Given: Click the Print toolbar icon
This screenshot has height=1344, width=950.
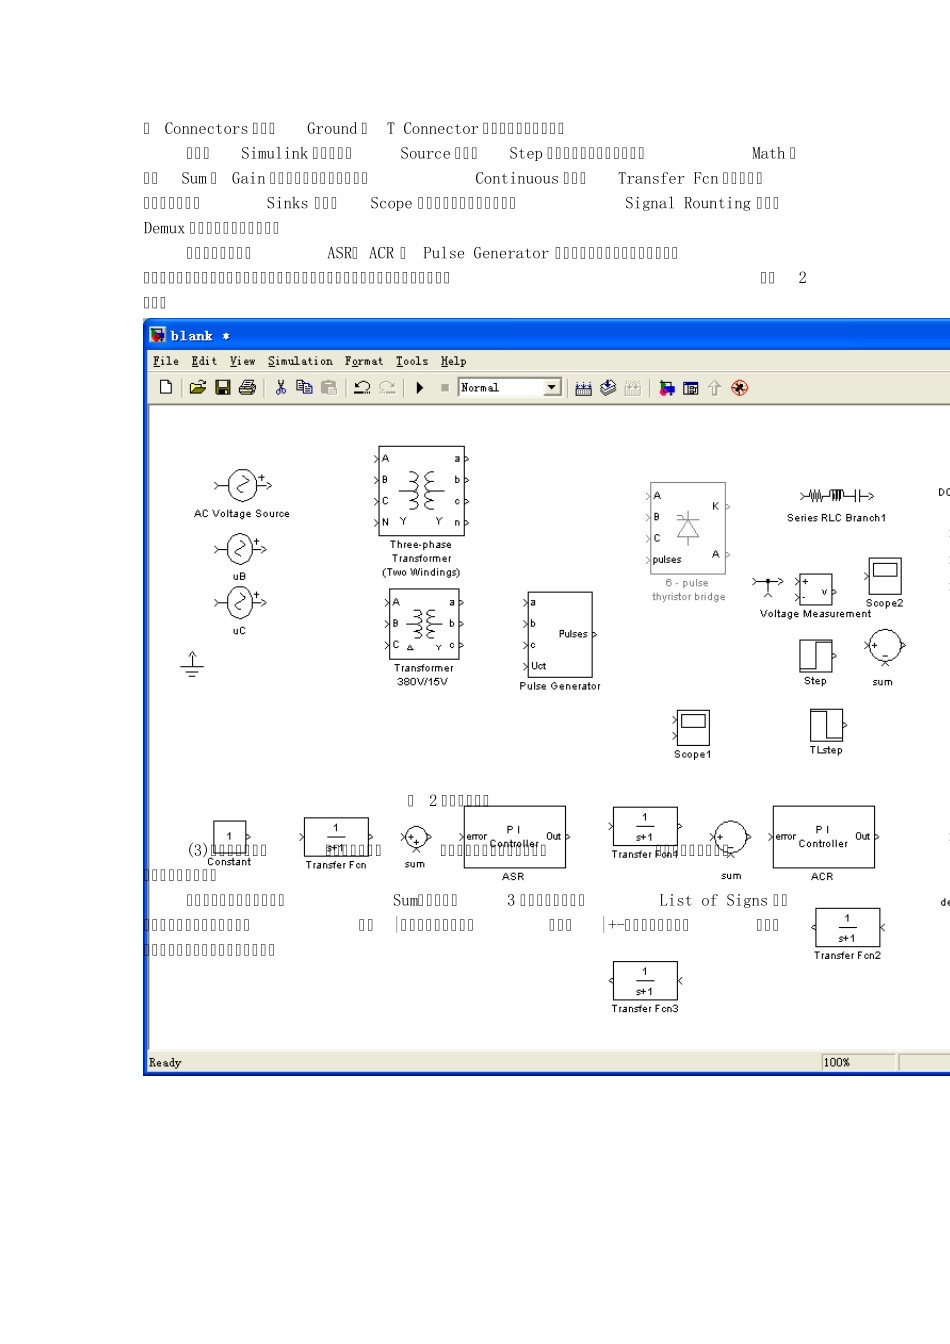Looking at the screenshot, I should (247, 387).
